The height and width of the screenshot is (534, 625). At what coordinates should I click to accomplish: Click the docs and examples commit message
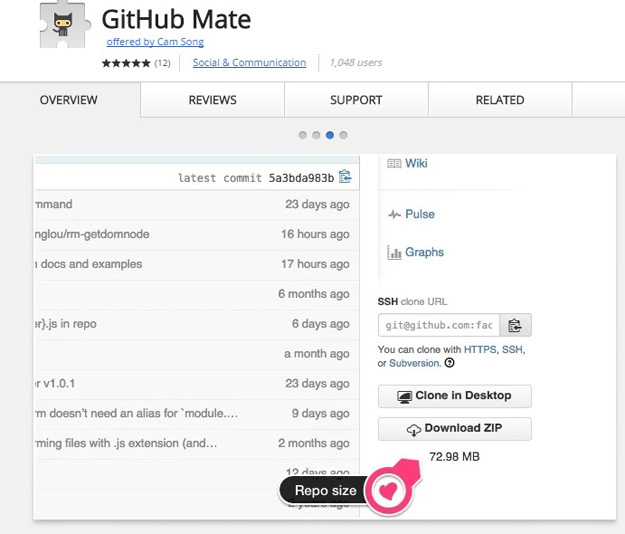point(88,264)
